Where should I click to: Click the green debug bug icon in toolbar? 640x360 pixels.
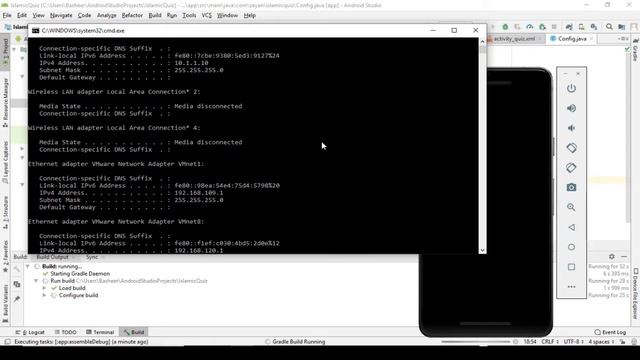[x=505, y=27]
